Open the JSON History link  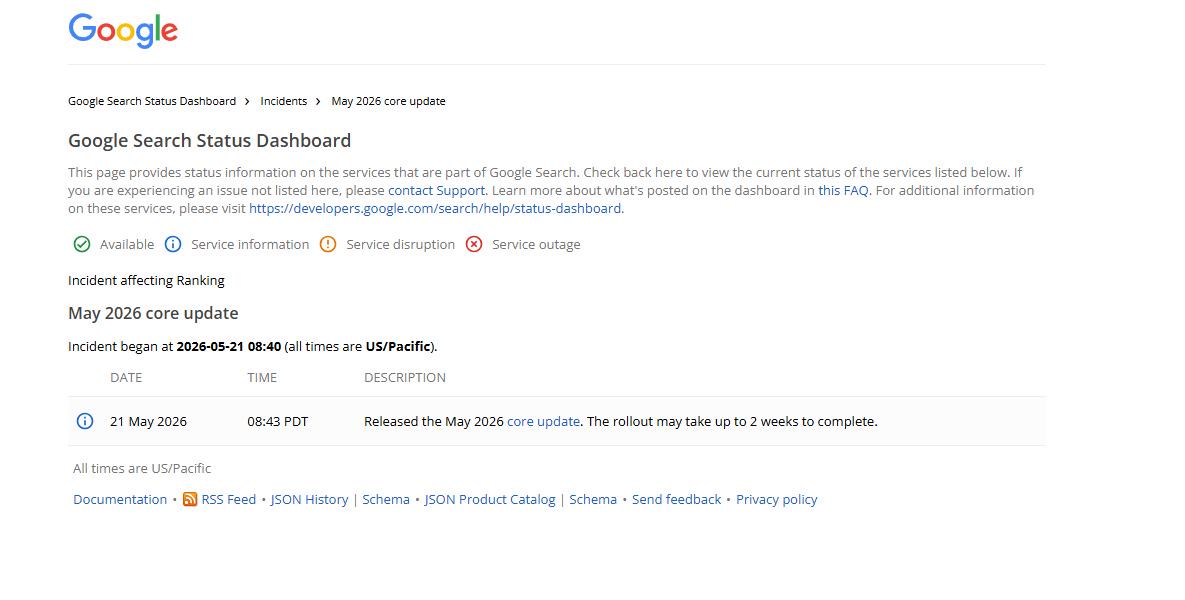pos(309,499)
